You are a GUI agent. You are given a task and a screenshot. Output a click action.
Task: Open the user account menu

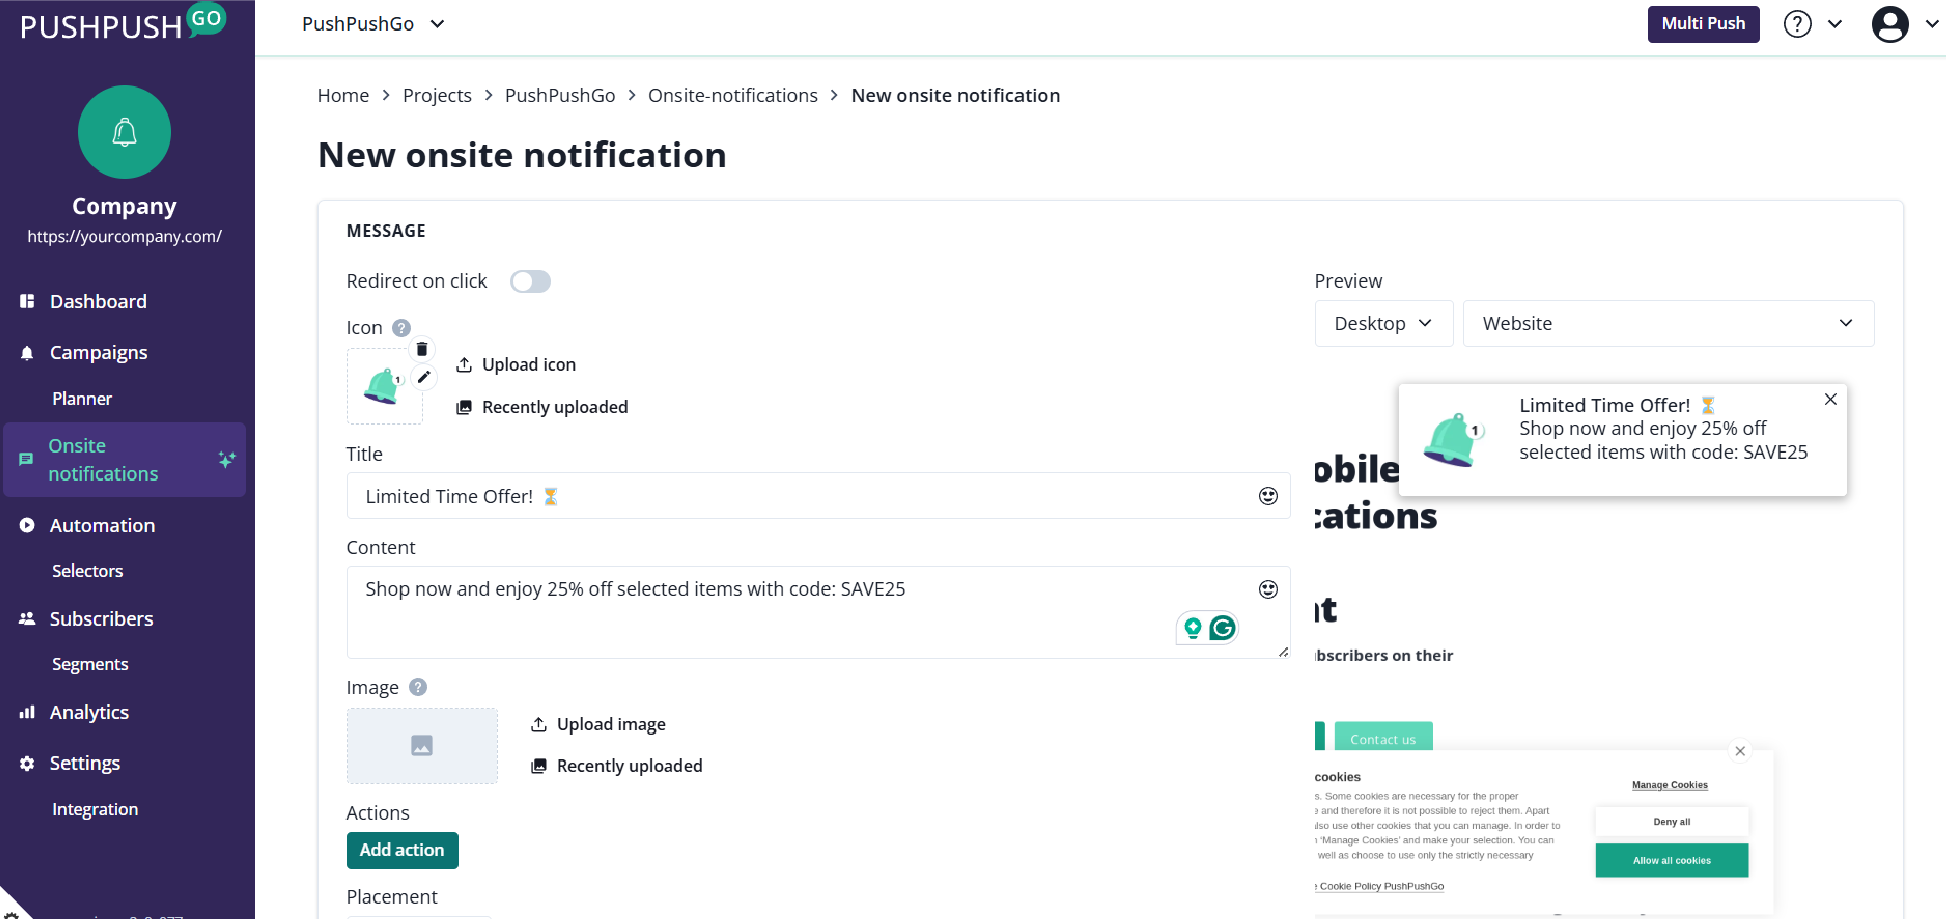pyautogui.click(x=1890, y=24)
